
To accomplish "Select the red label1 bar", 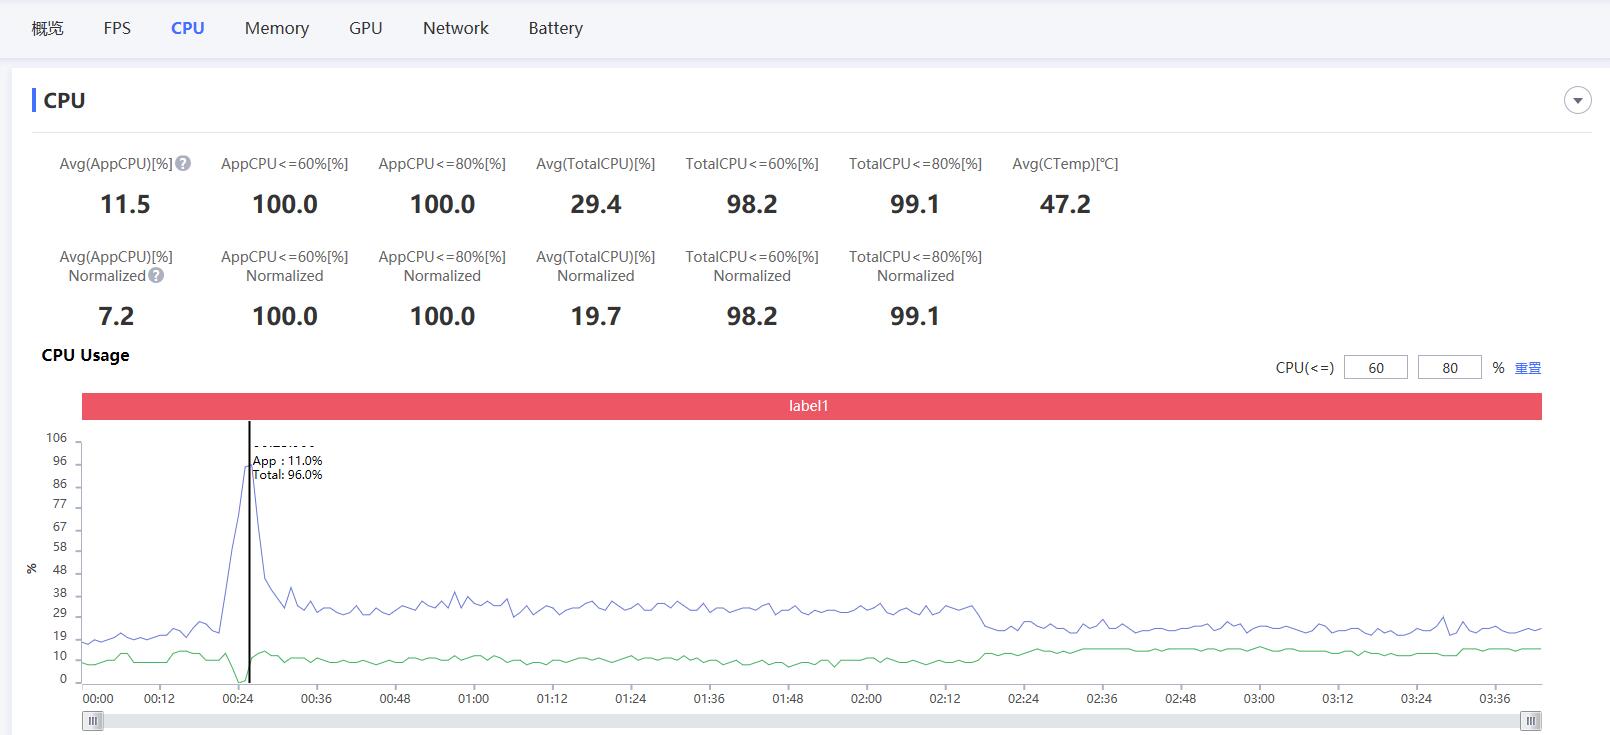I will 811,406.
